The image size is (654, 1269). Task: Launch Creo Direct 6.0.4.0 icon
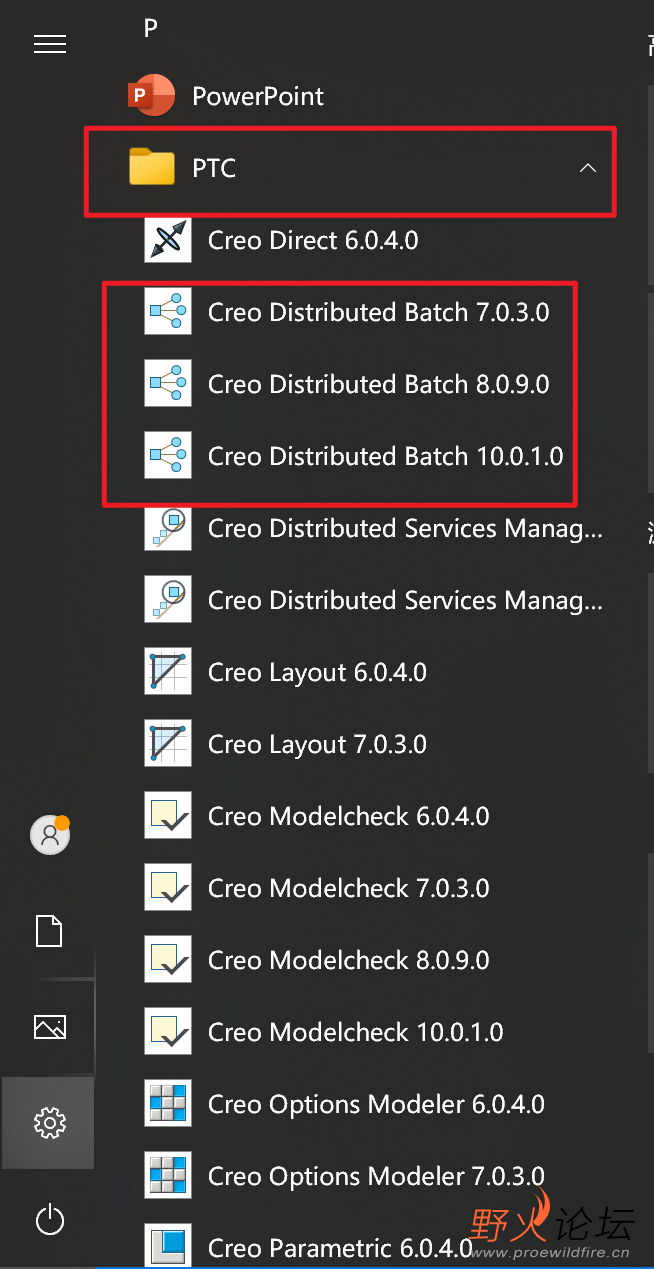point(168,240)
